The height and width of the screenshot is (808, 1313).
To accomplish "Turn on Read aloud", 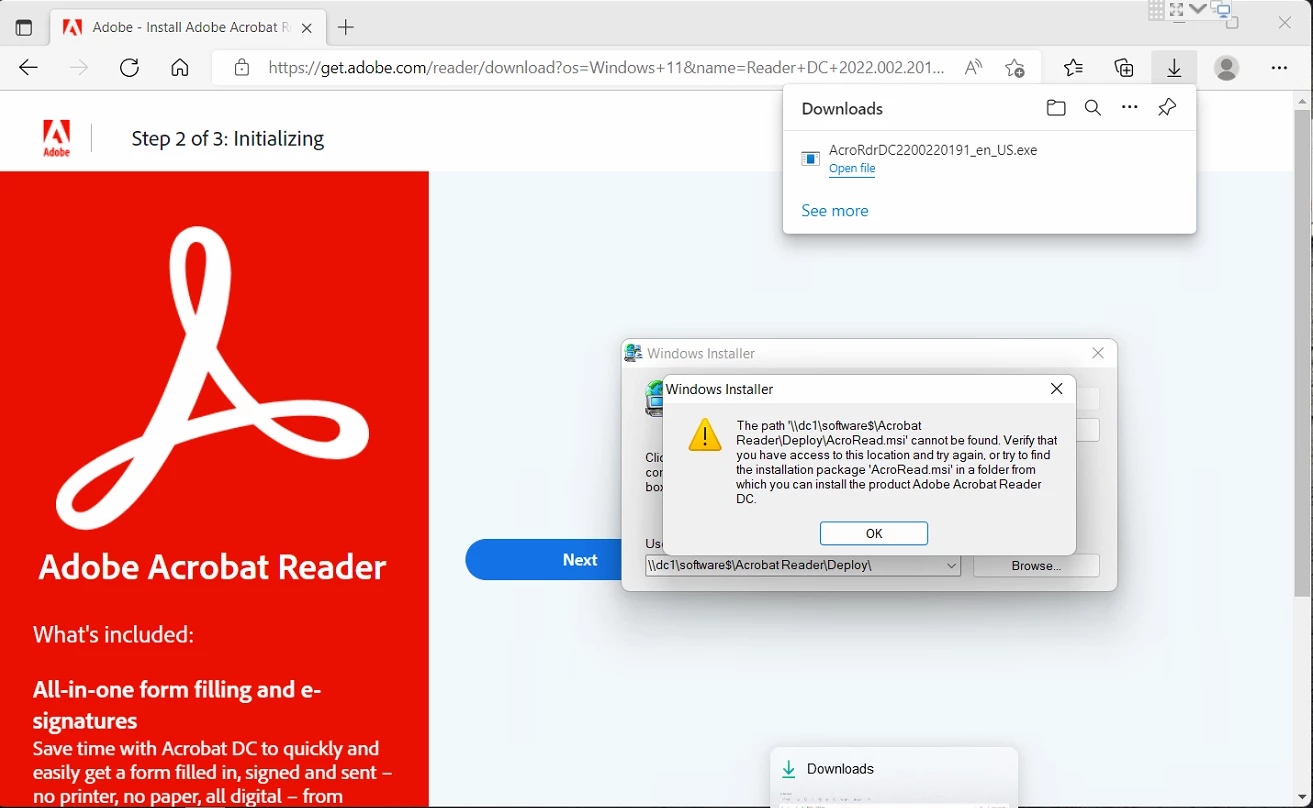I will 973,68.
